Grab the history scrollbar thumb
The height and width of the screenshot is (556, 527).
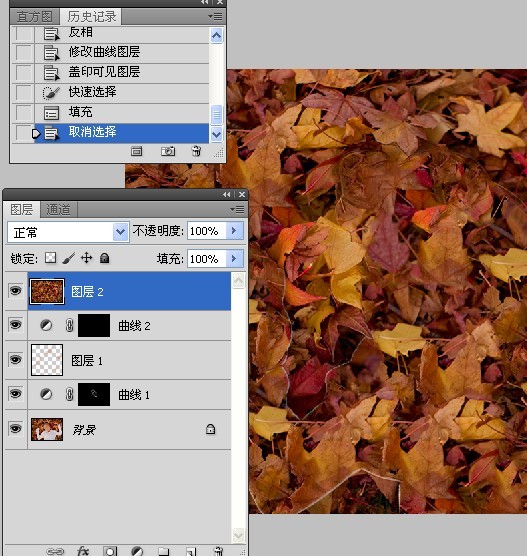coord(216,115)
